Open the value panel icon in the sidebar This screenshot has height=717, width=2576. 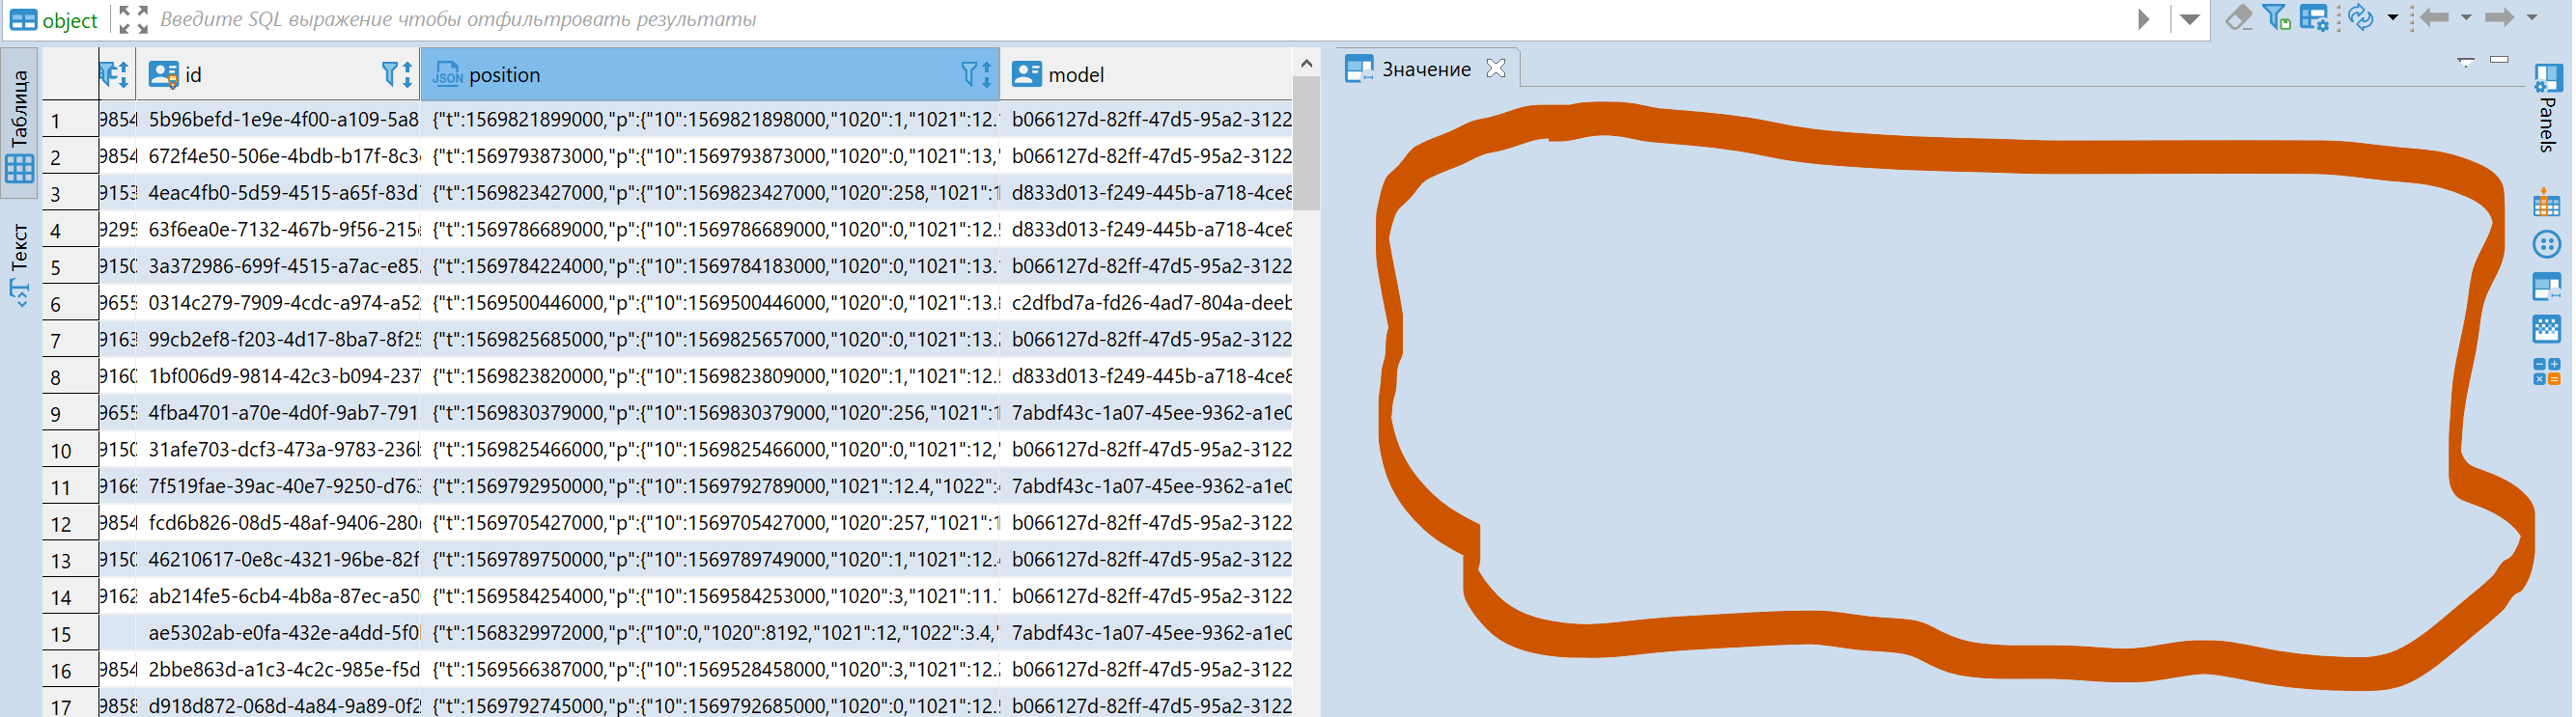[2546, 287]
